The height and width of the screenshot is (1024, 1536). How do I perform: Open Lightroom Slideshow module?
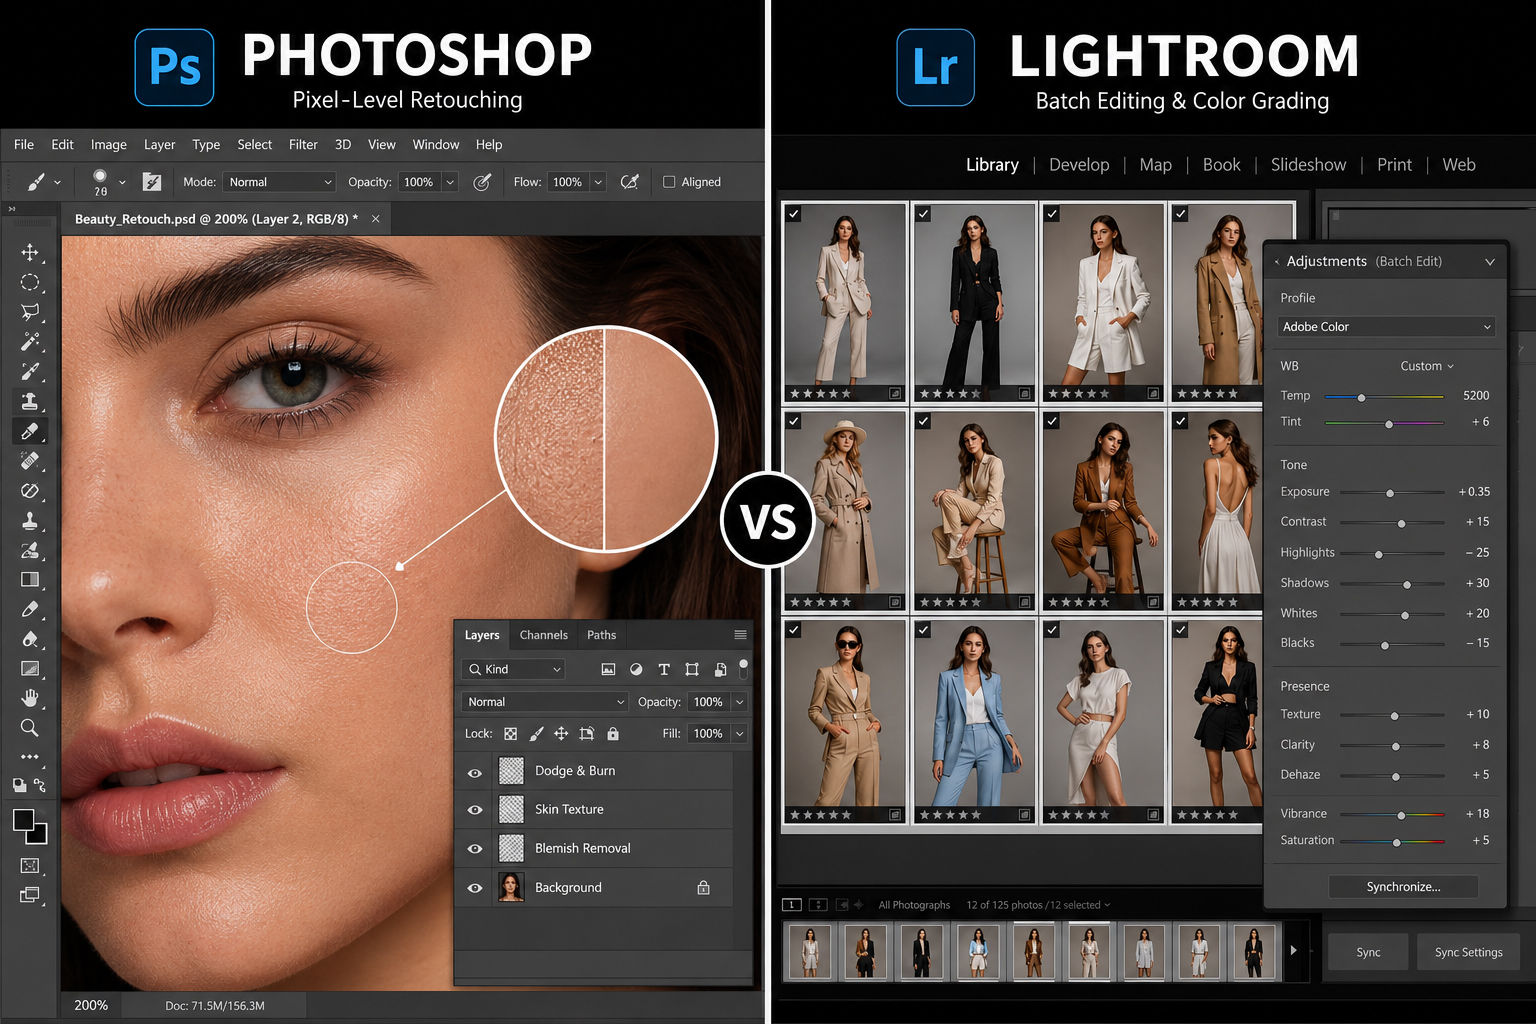(x=1308, y=165)
